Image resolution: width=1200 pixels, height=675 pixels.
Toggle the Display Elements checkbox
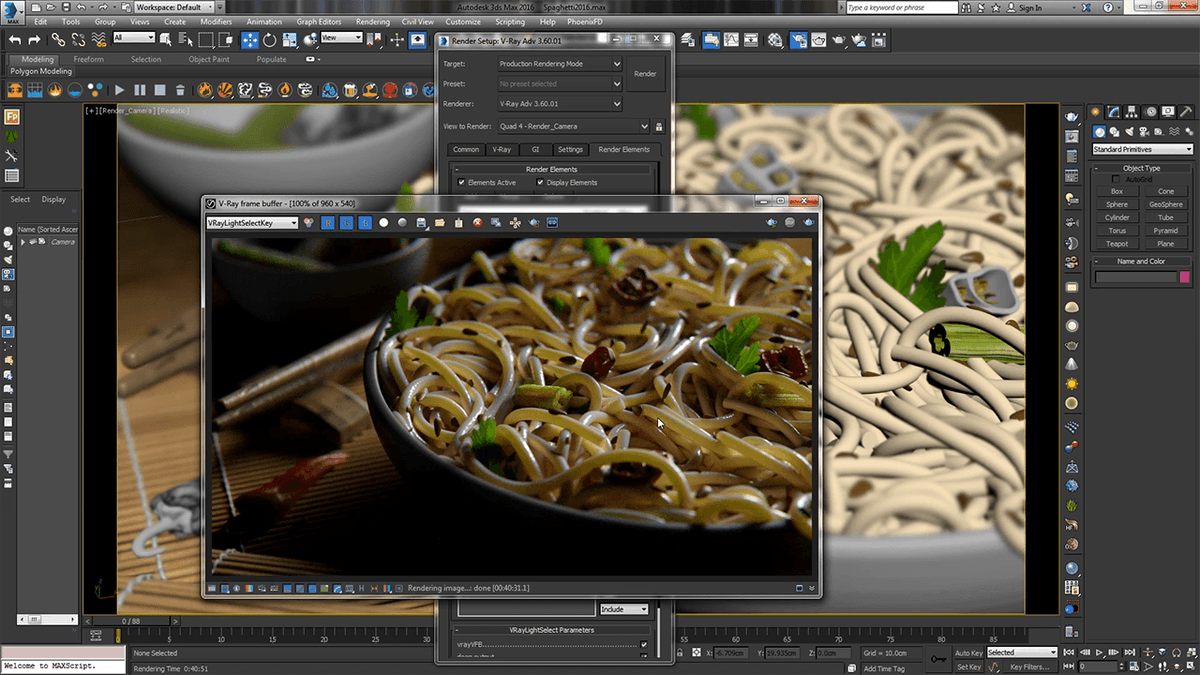tap(540, 183)
